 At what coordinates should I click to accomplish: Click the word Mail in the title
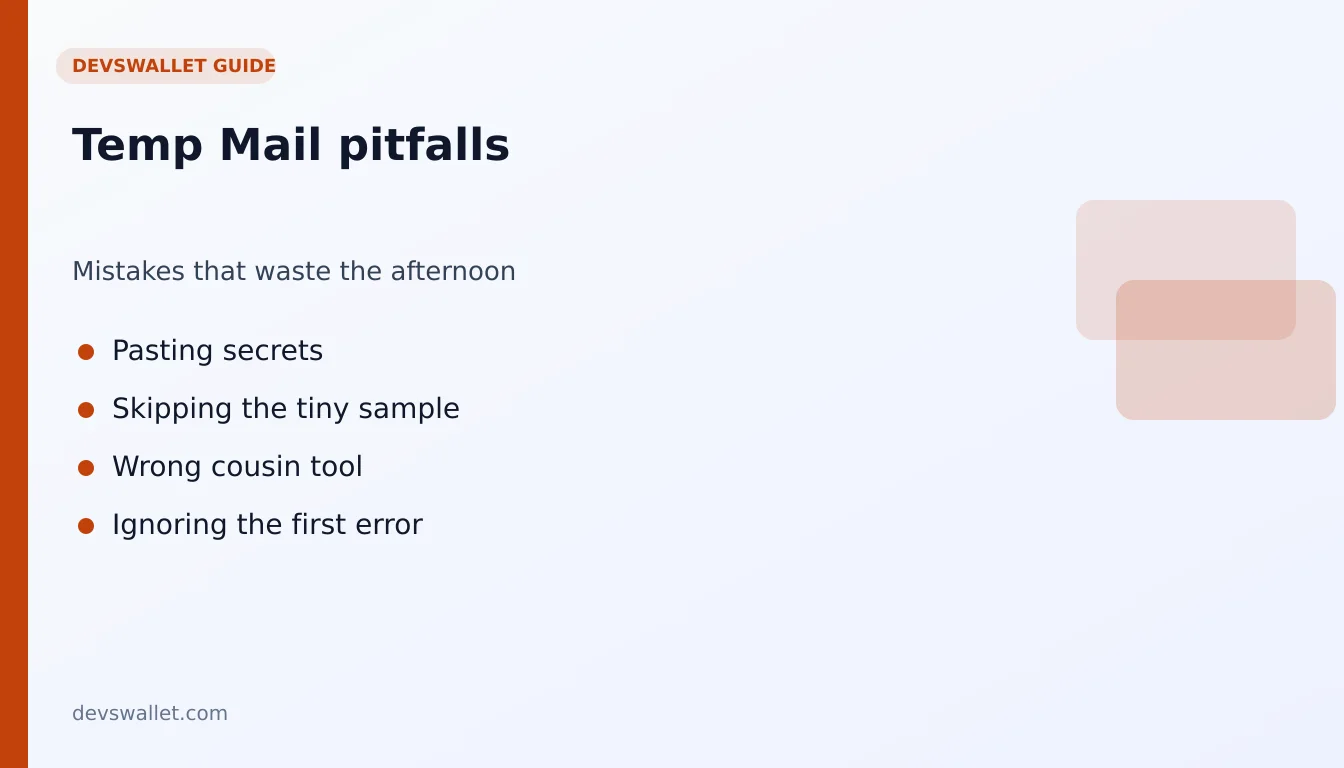tap(271, 145)
